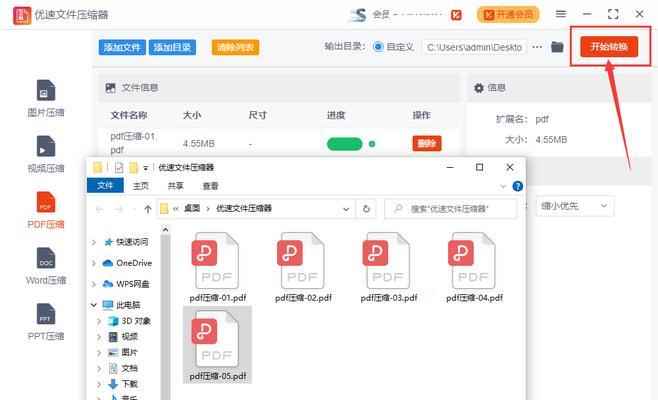Expand OneDrive in navigation tree
This screenshot has width=658, height=400.
pyautogui.click(x=94, y=263)
